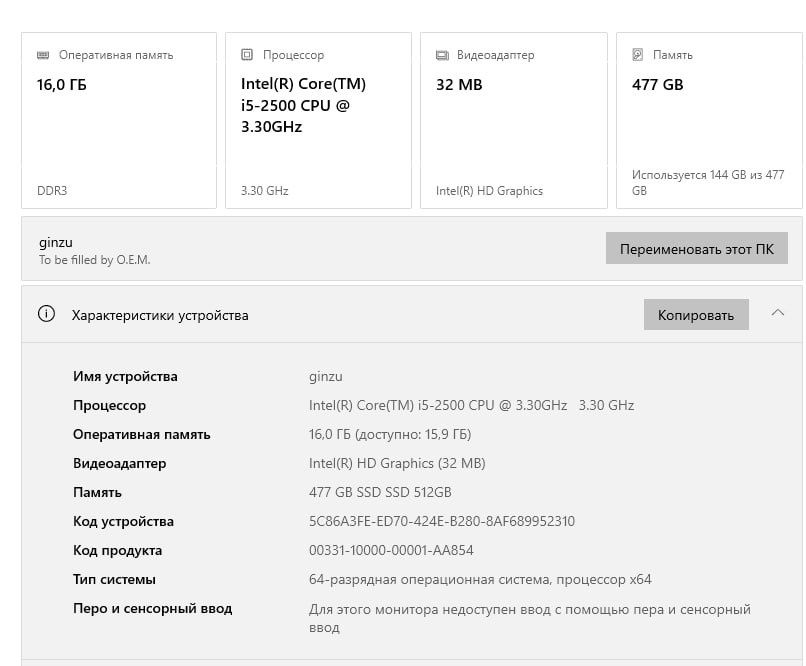
Task: Click the RAM icon in the Оперативная память card
Action: click(x=43, y=55)
